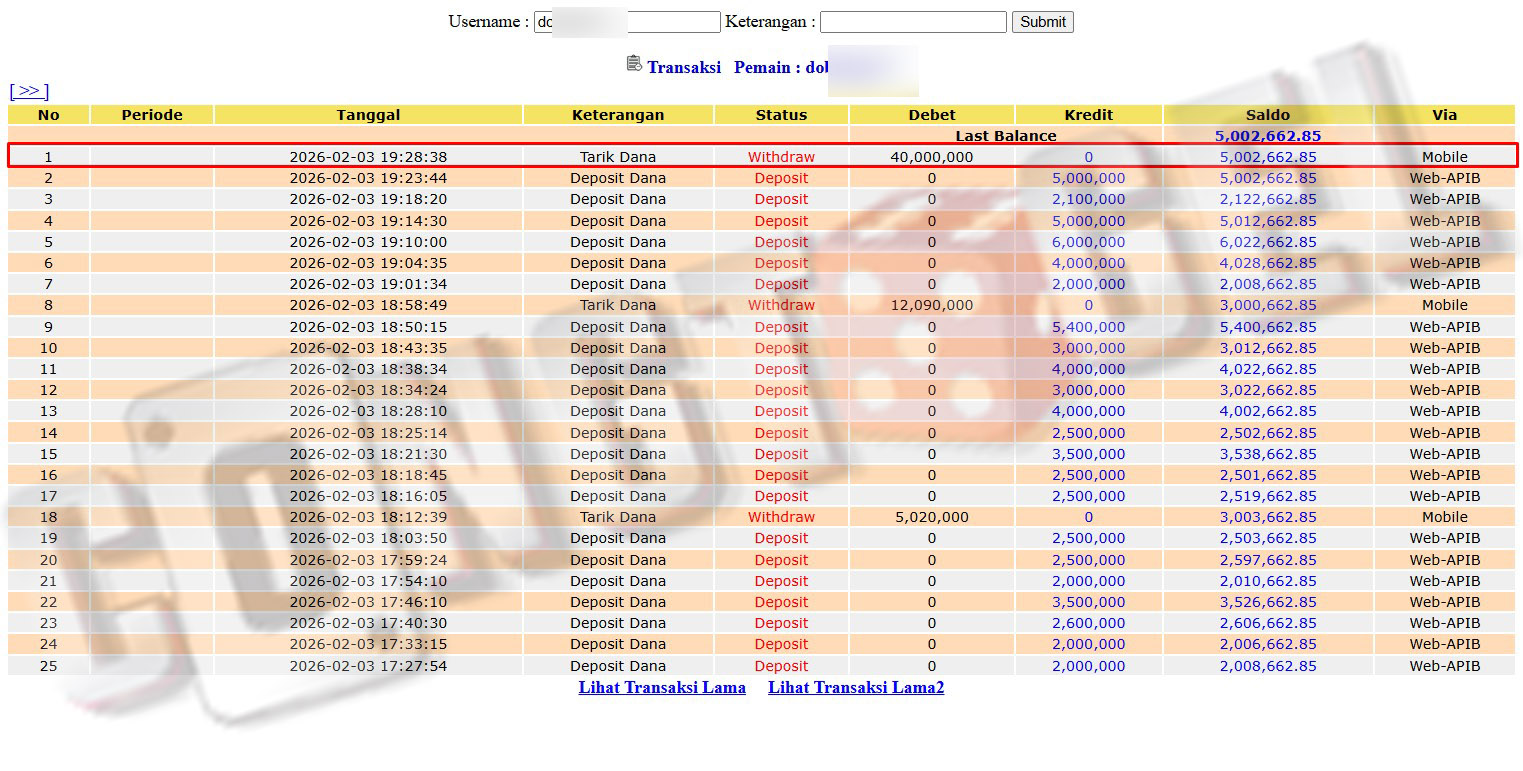Image resolution: width=1523 pixels, height=771 pixels.
Task: Click the Via column header
Action: click(x=1444, y=115)
